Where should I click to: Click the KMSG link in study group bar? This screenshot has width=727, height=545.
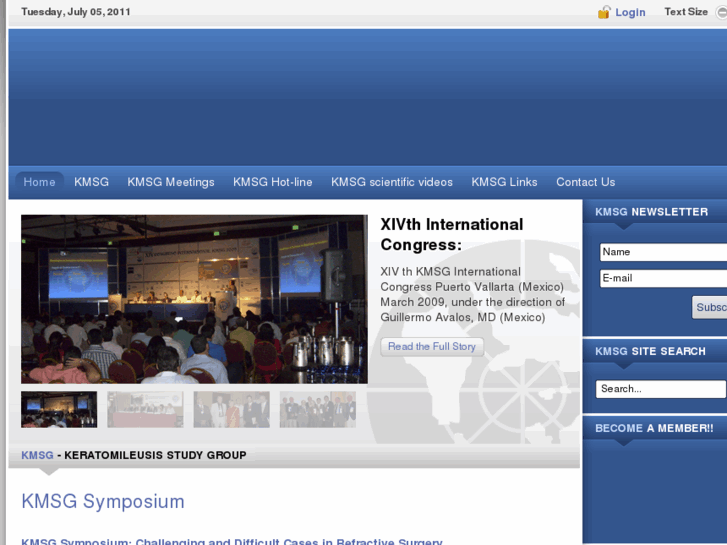tap(37, 455)
